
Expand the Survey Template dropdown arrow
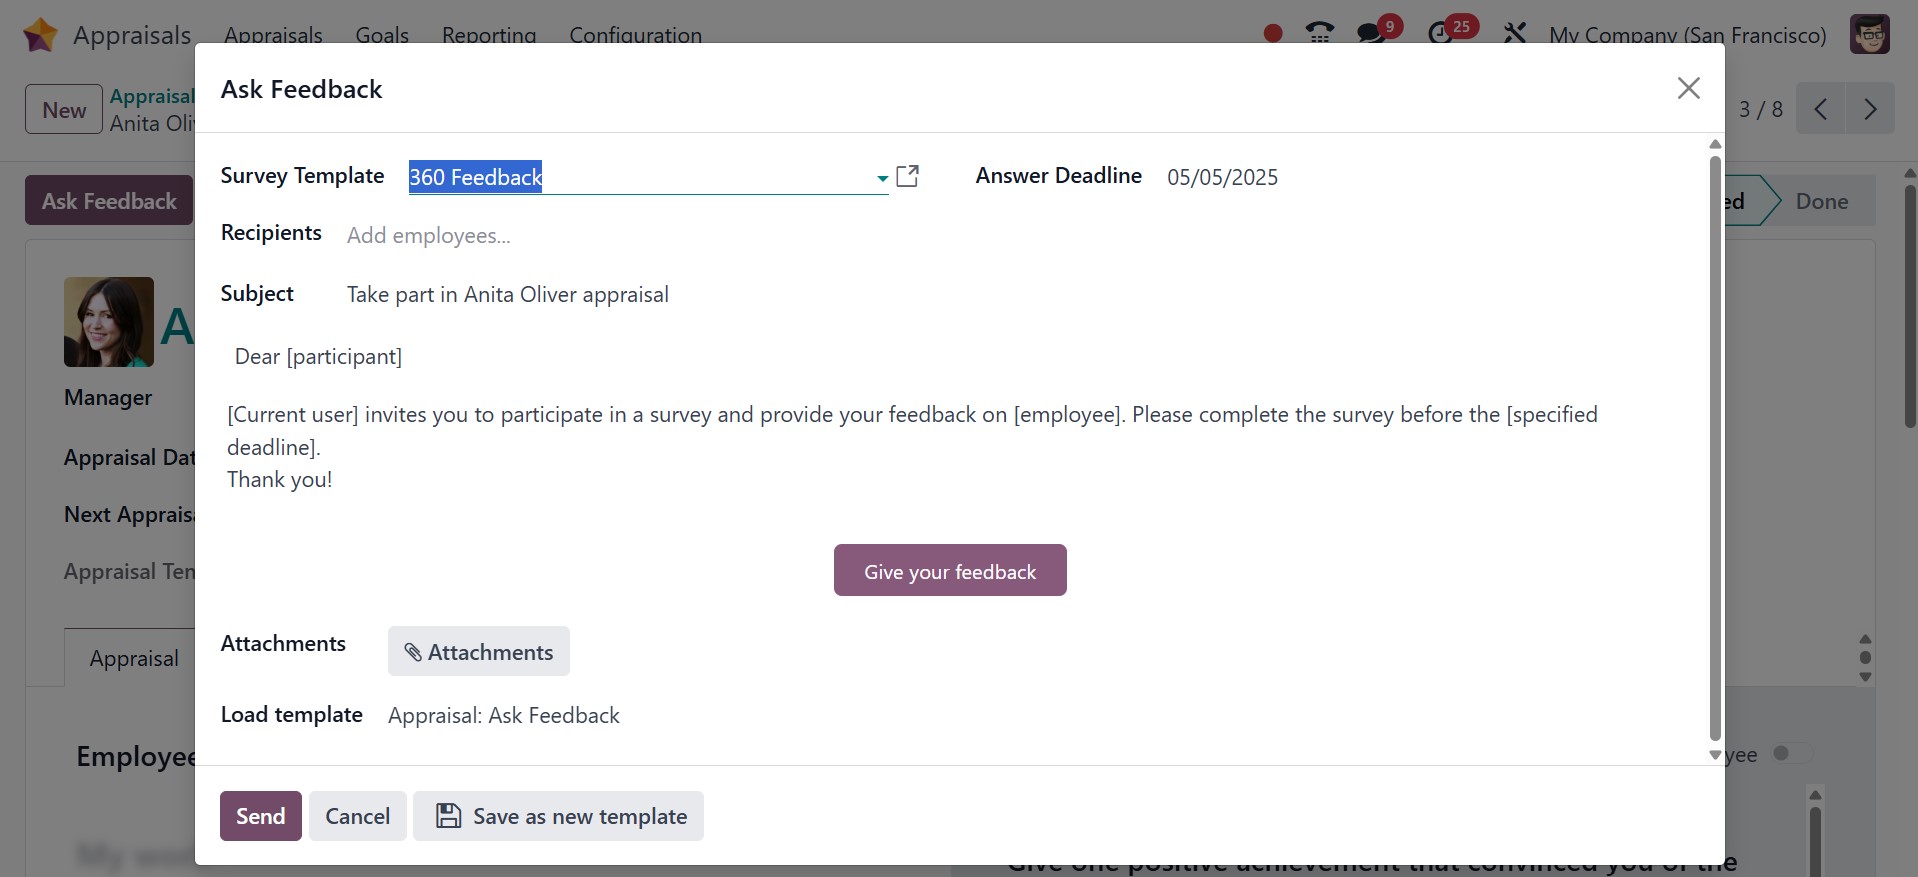(882, 178)
